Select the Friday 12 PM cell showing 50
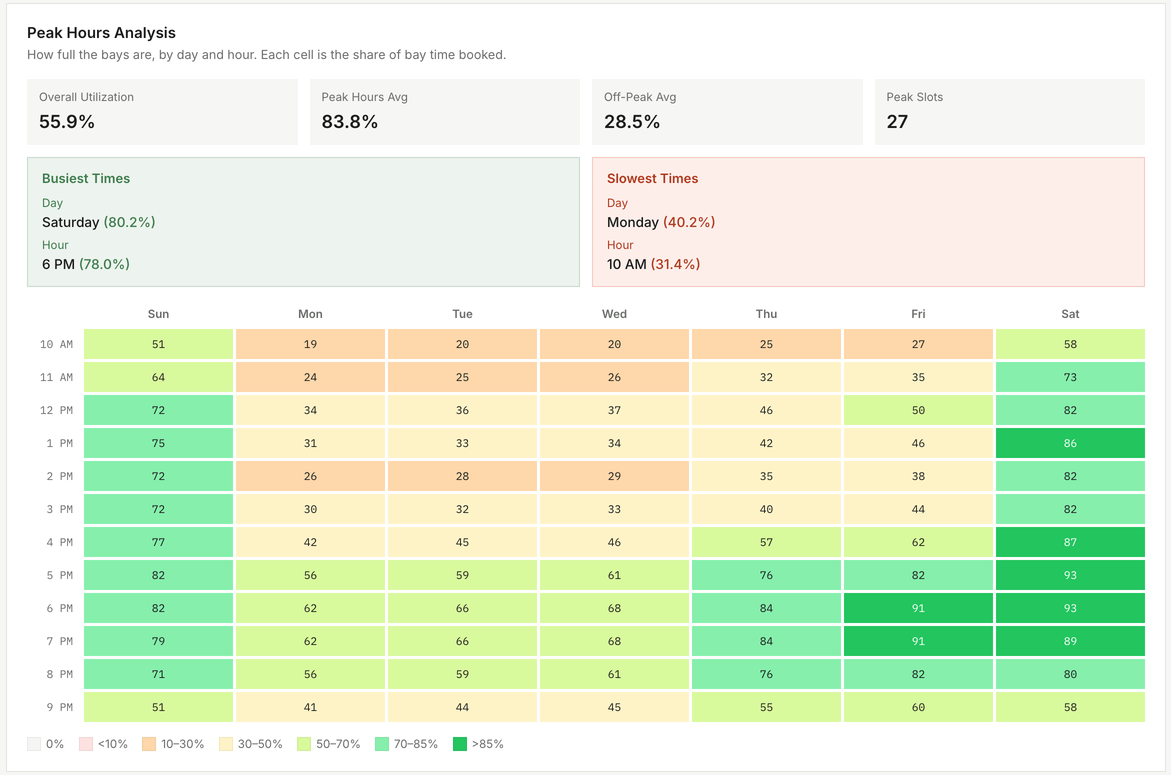The width and height of the screenshot is (1171, 775). 918,410
